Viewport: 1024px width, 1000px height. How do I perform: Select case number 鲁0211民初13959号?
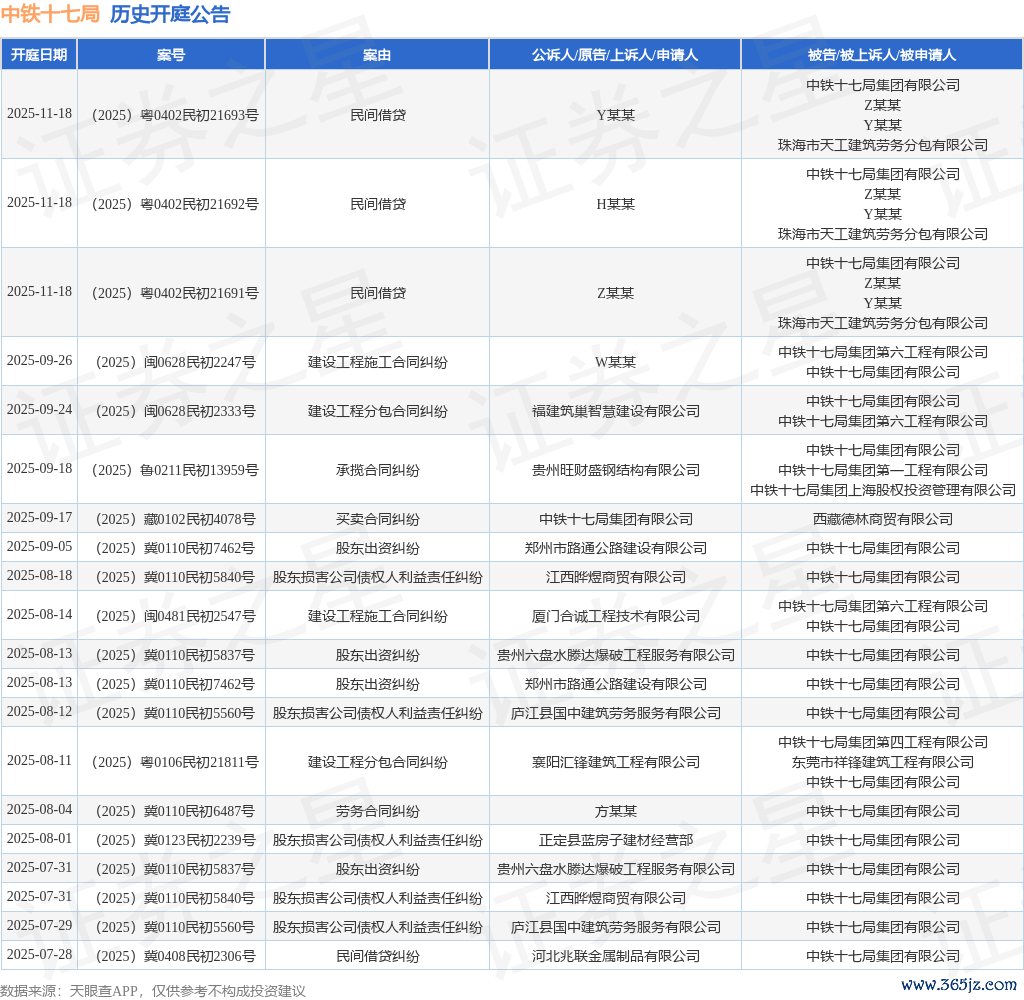(x=171, y=470)
